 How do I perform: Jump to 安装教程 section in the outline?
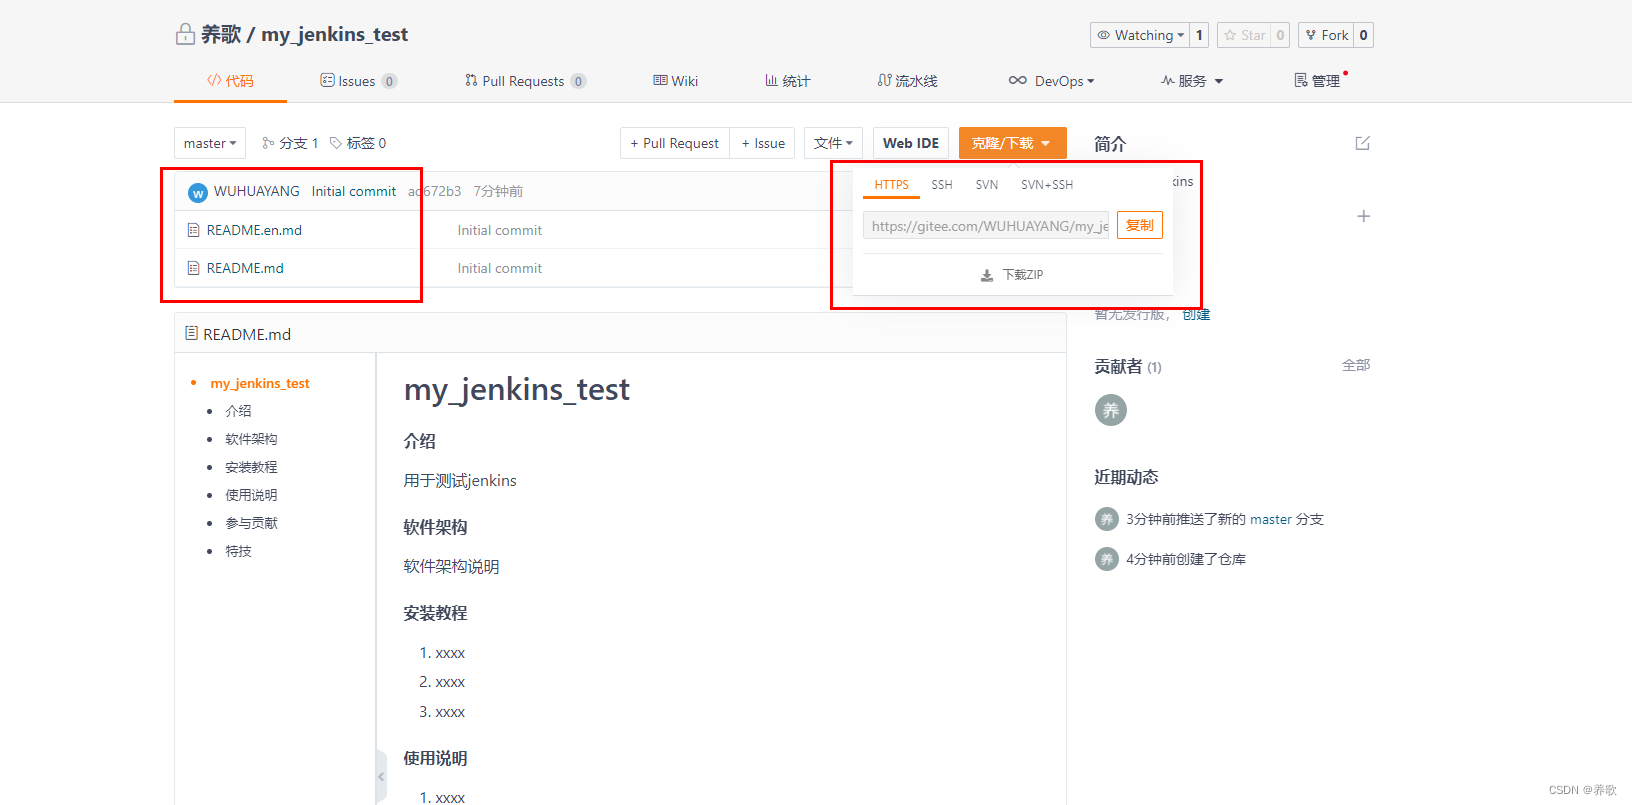[251, 467]
